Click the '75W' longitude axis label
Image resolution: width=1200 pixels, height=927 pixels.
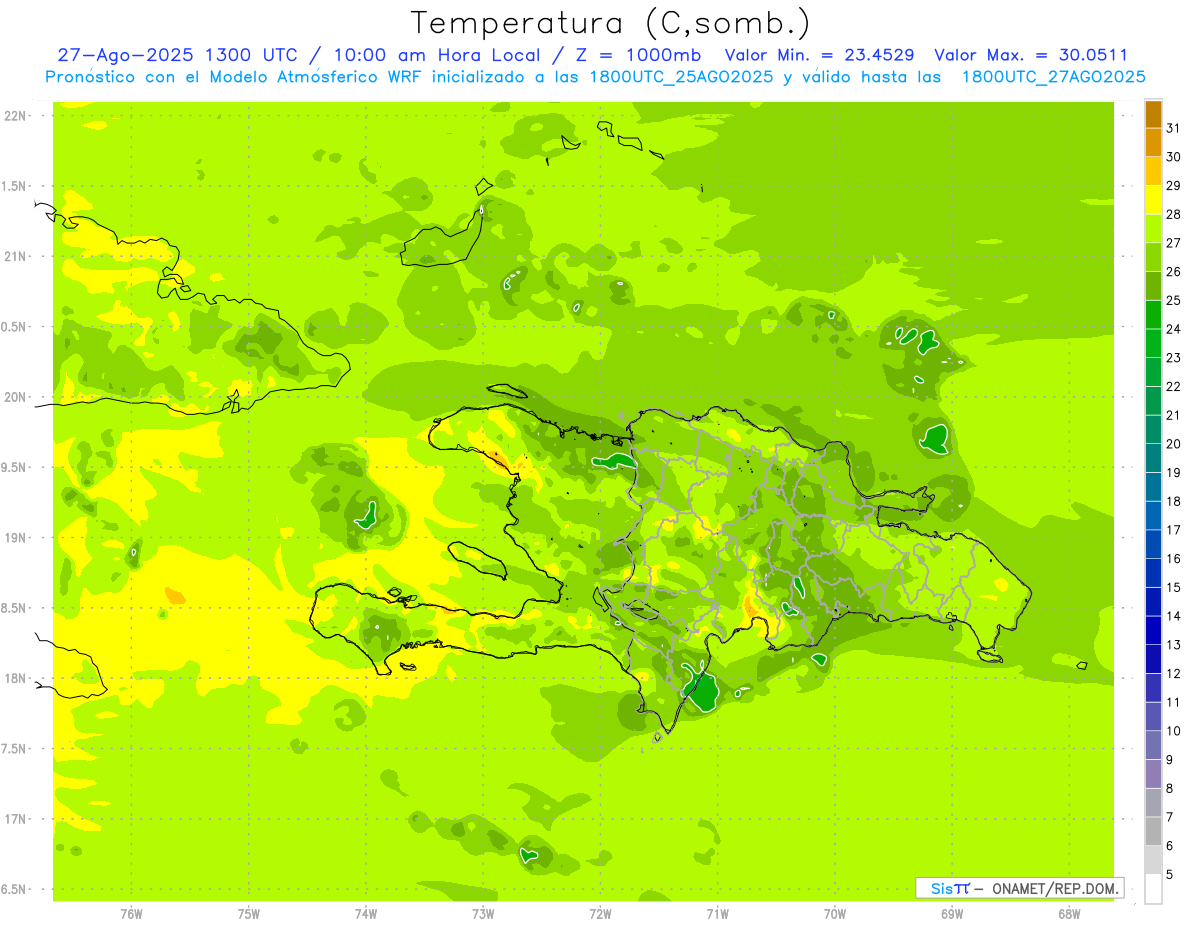coord(249,913)
